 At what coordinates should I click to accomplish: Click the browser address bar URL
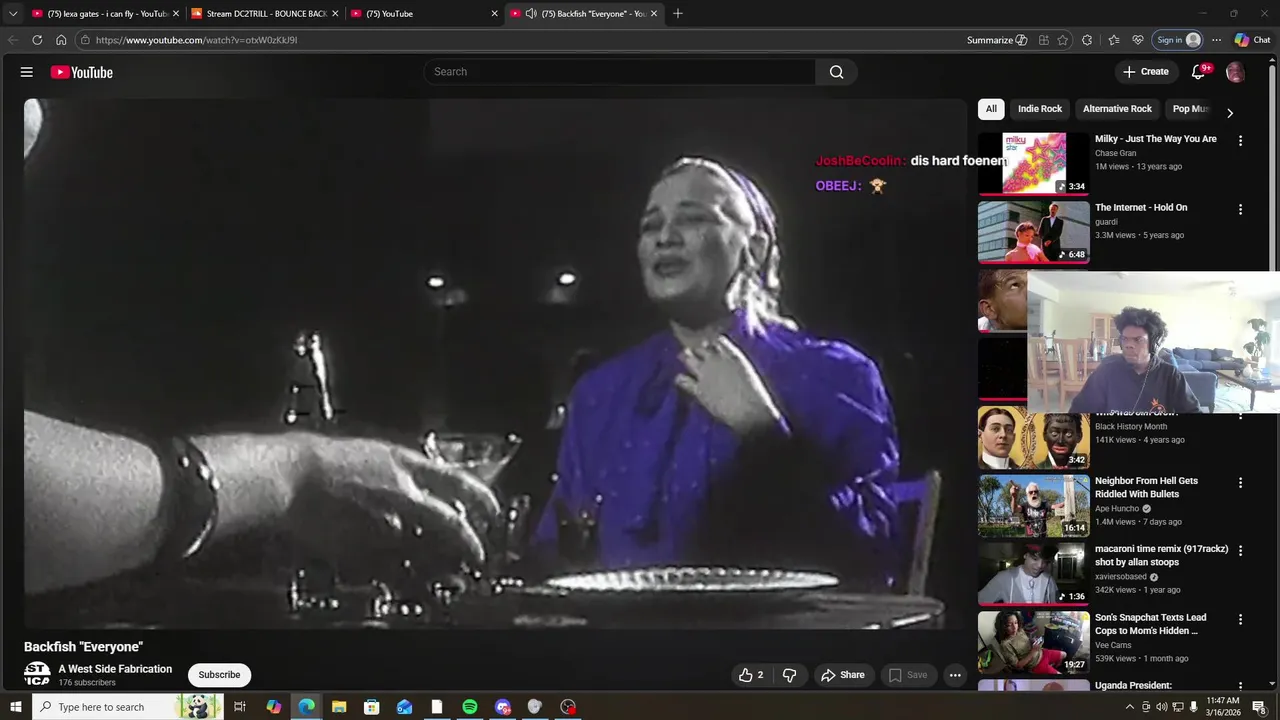196,40
